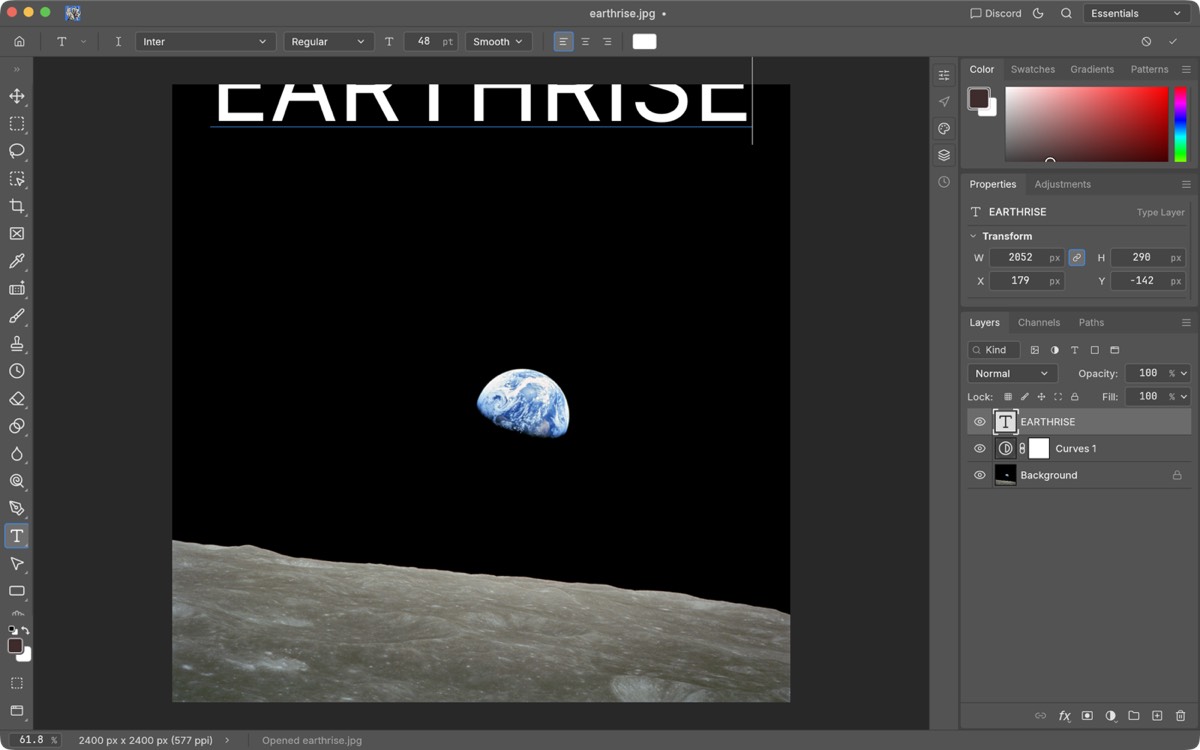Switch to the Patterns tab
Viewport: 1200px width, 750px height.
coord(1149,70)
